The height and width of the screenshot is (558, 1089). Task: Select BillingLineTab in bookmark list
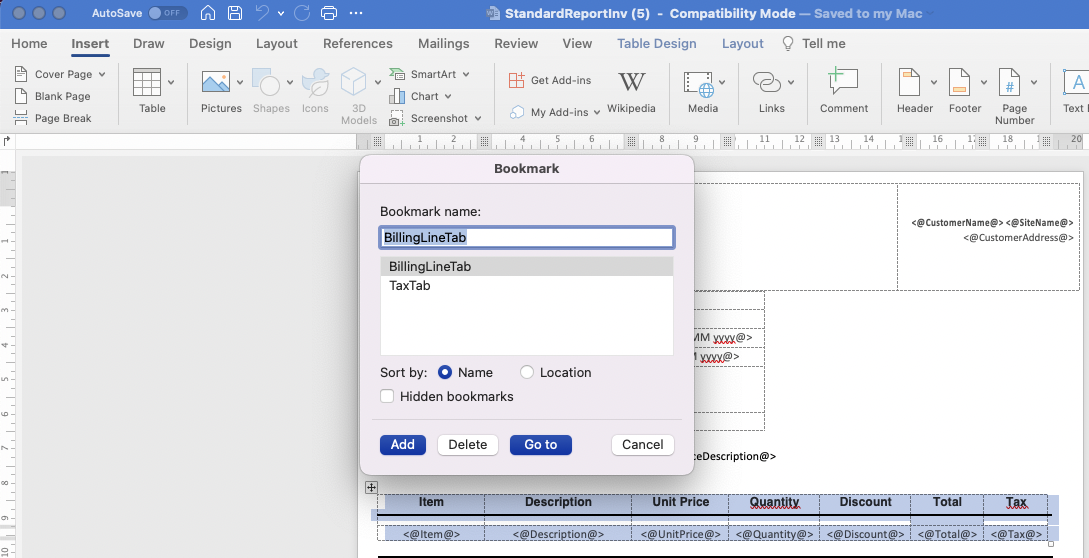click(x=526, y=266)
